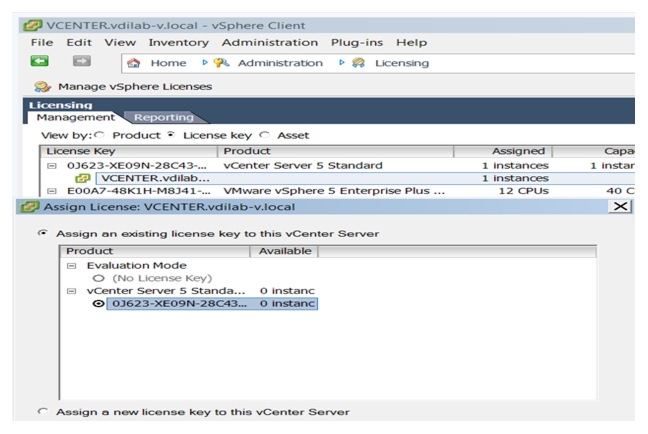The image size is (648, 434).
Task: Collapse the 0J623-XE09N-28C43 license key row
Action: 52,166
